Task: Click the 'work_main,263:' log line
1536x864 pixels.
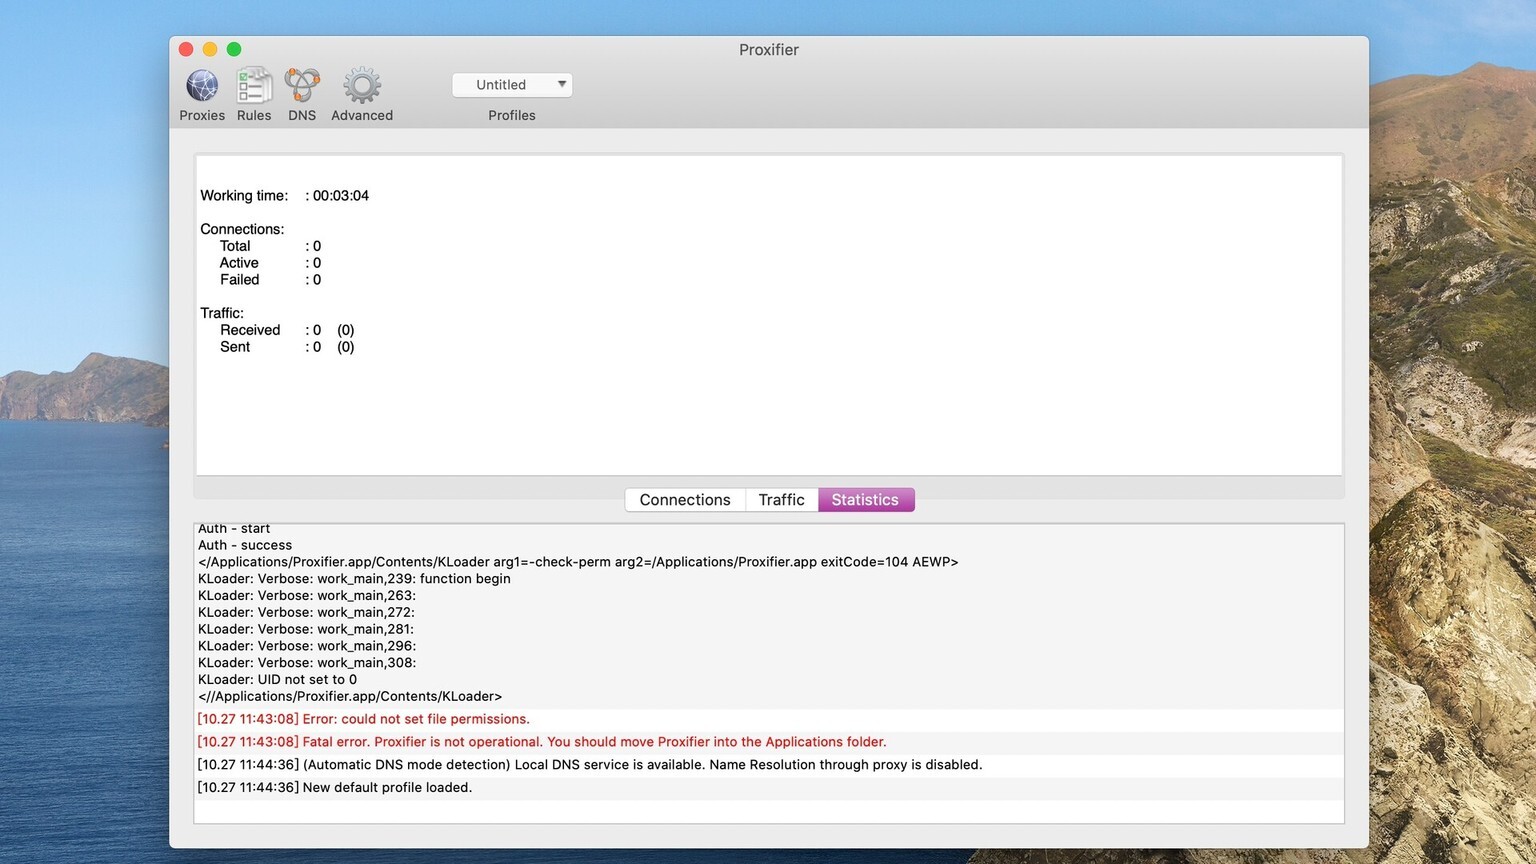Action: pyautogui.click(x=307, y=596)
